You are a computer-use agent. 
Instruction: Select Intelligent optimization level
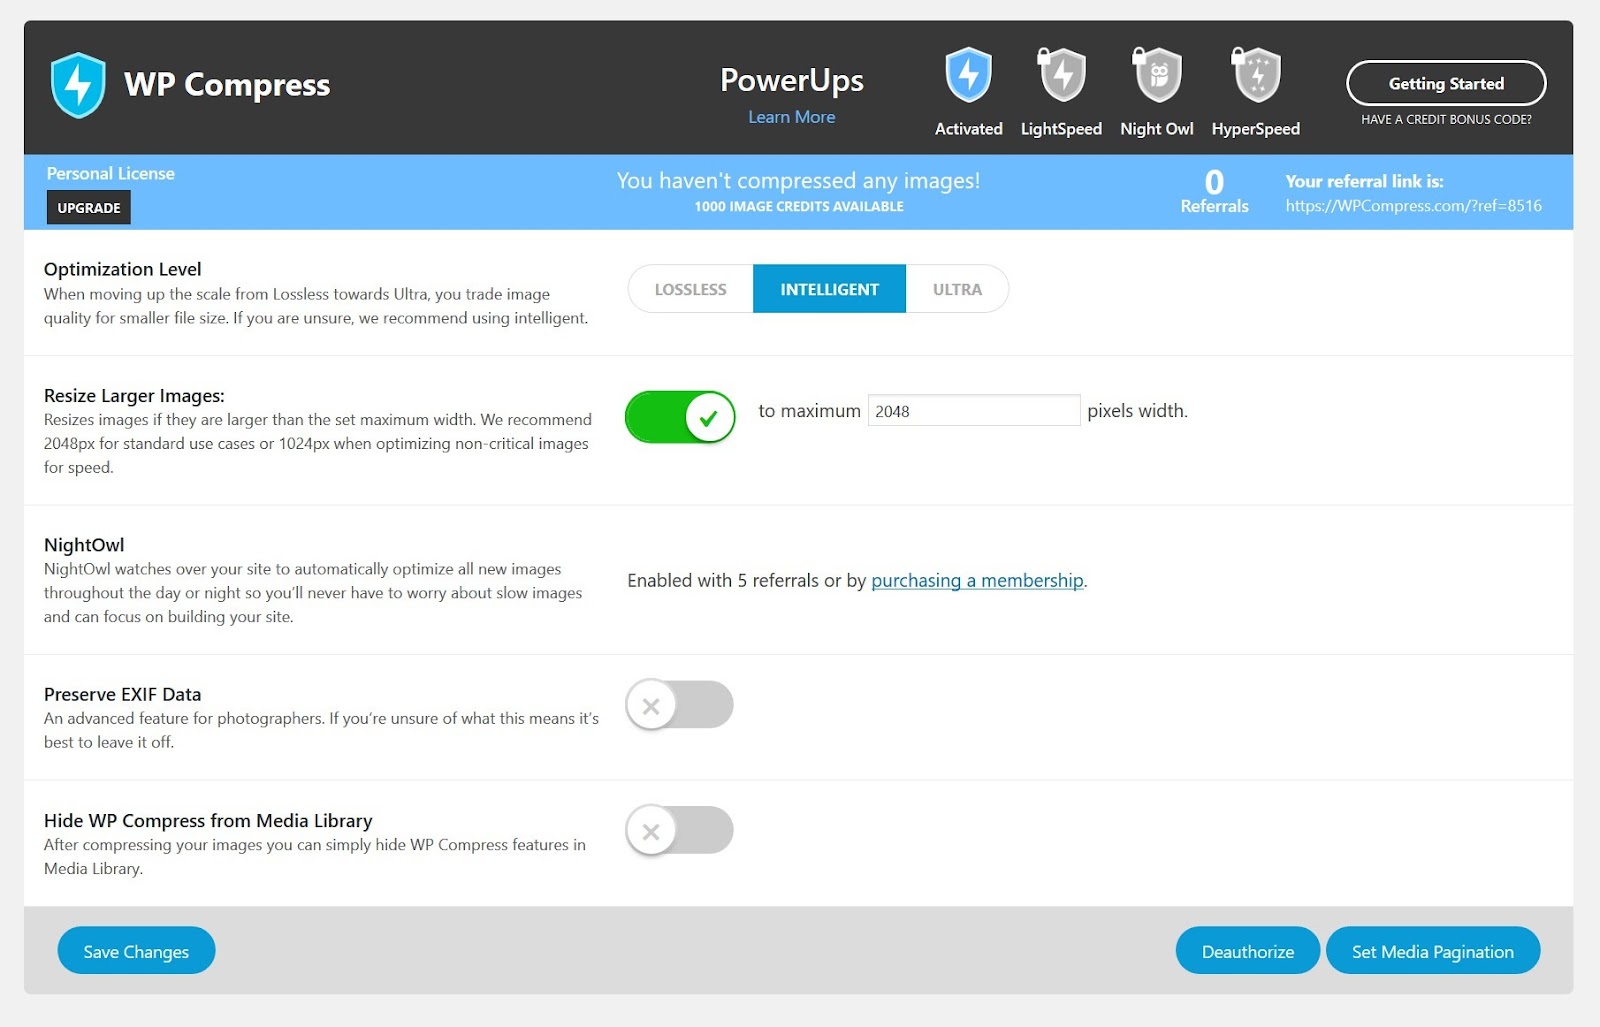[x=829, y=289]
